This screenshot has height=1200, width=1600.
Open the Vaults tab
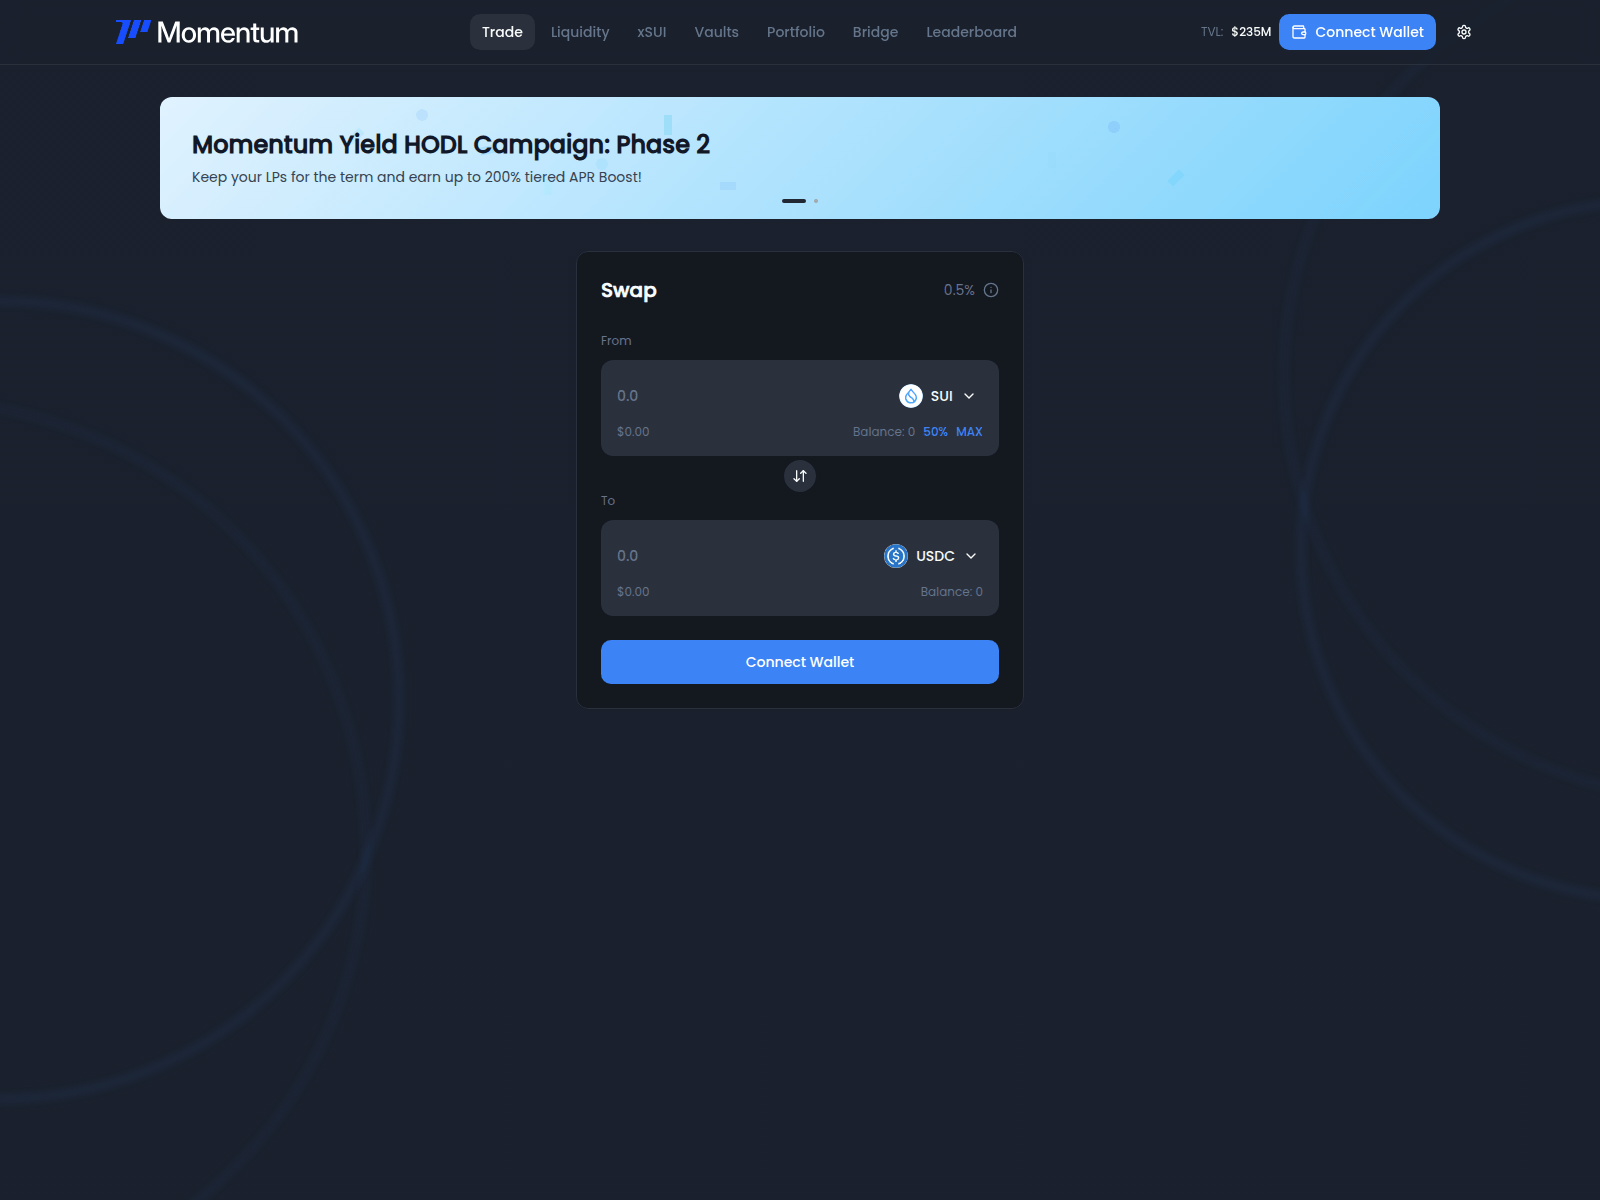[717, 32]
